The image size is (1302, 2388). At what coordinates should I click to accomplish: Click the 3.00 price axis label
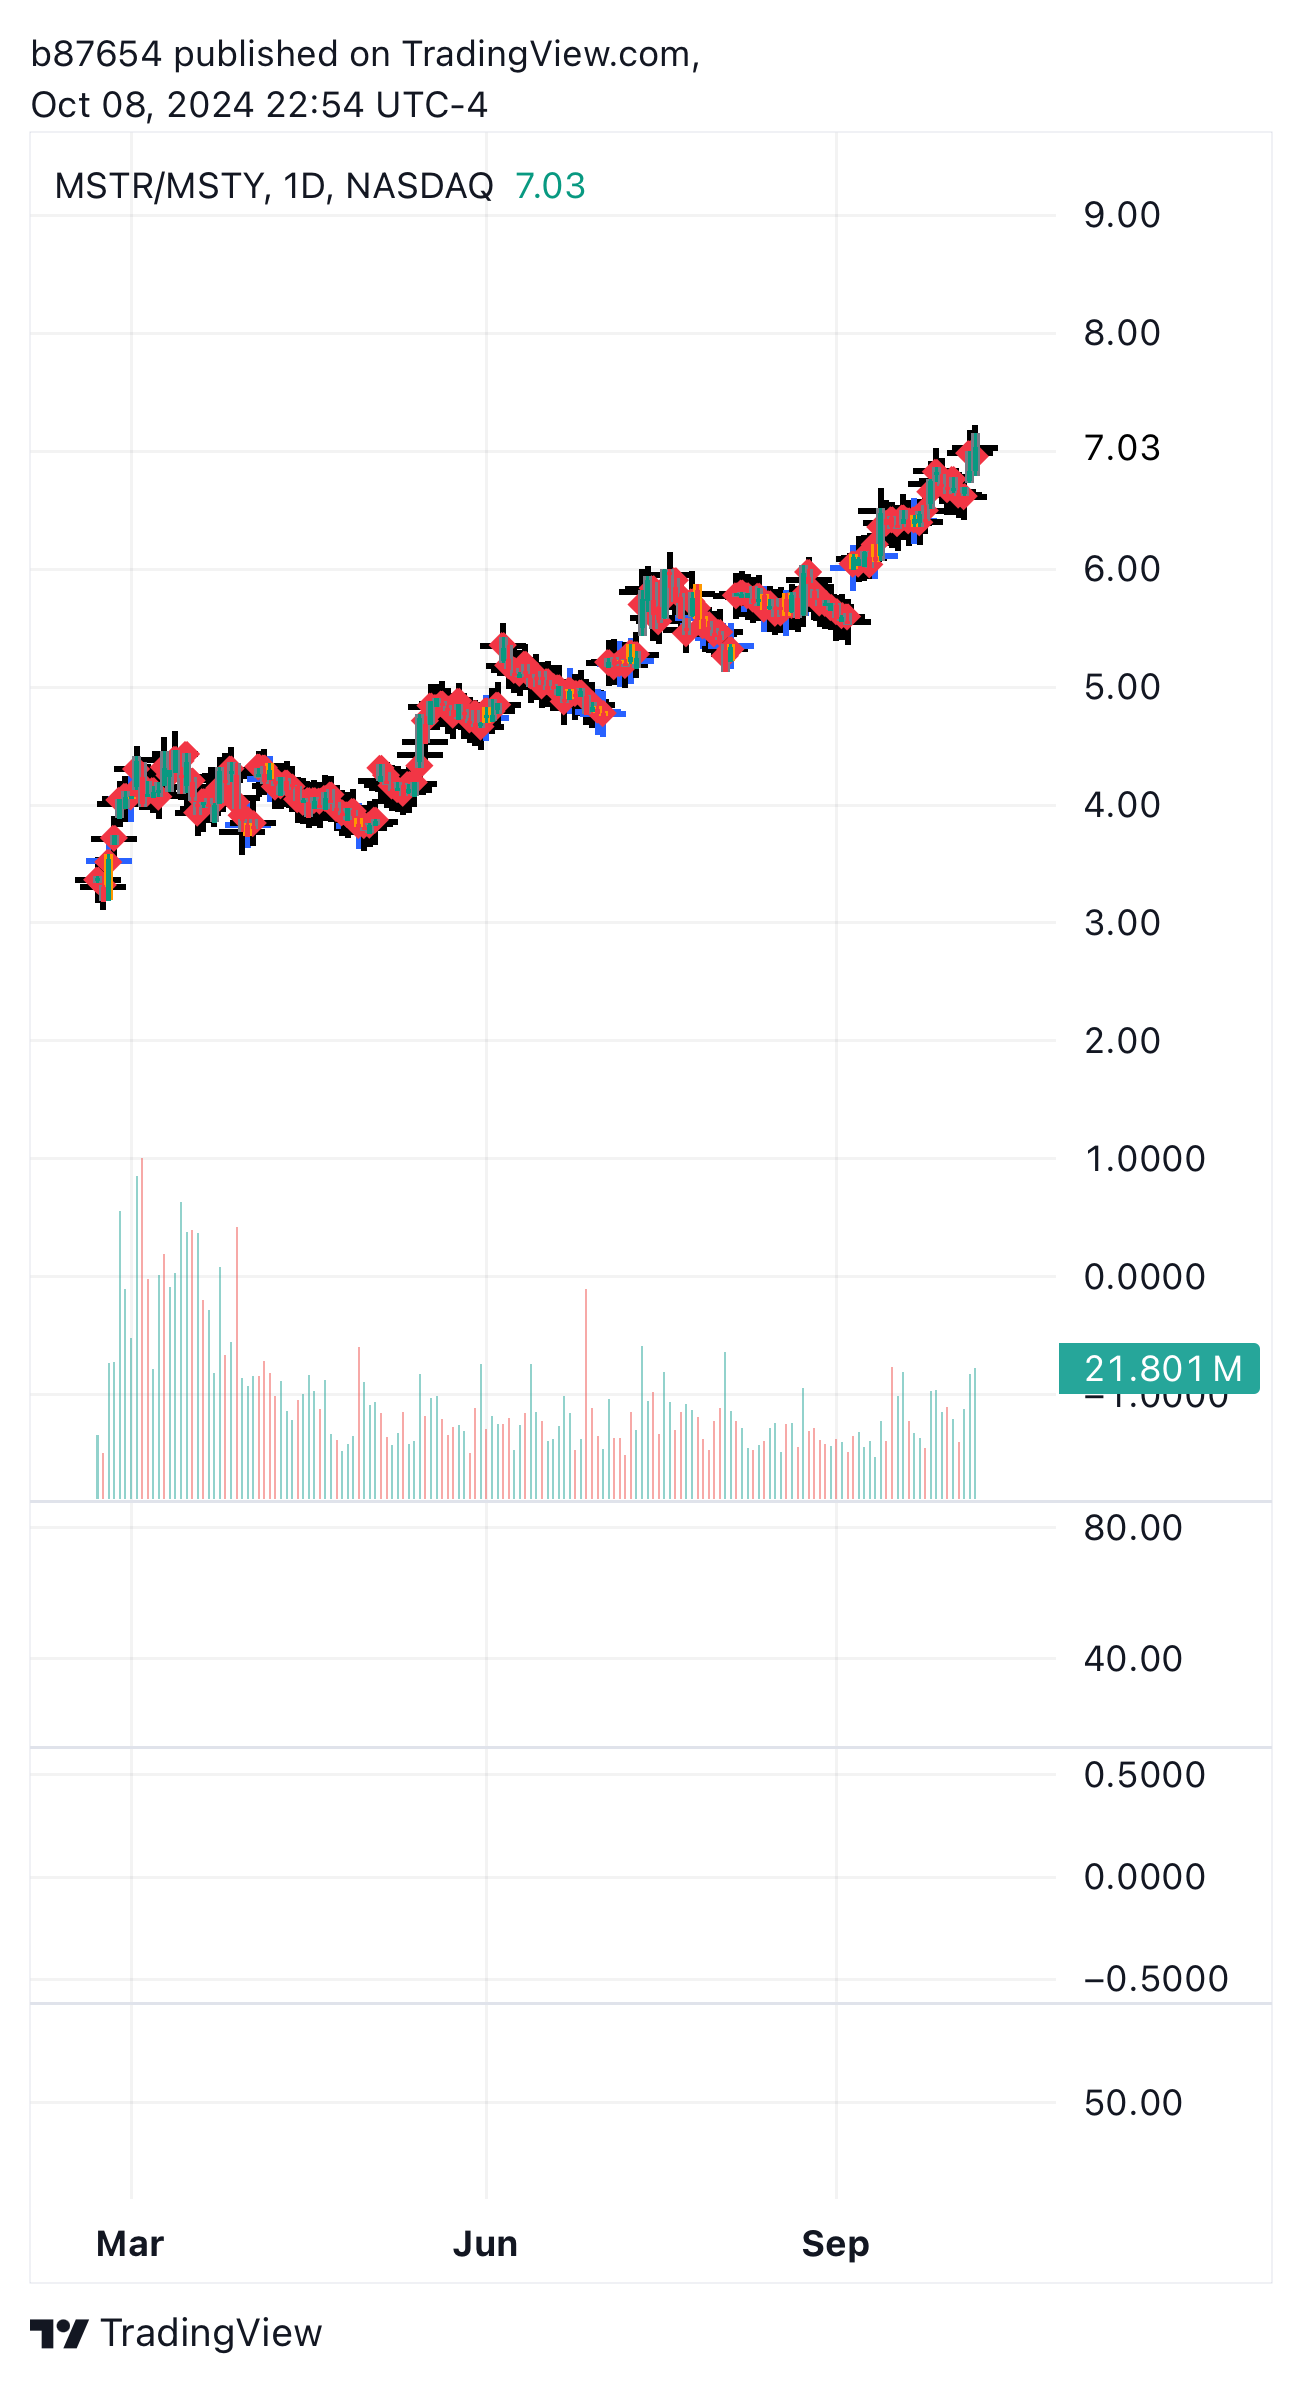pos(1122,923)
